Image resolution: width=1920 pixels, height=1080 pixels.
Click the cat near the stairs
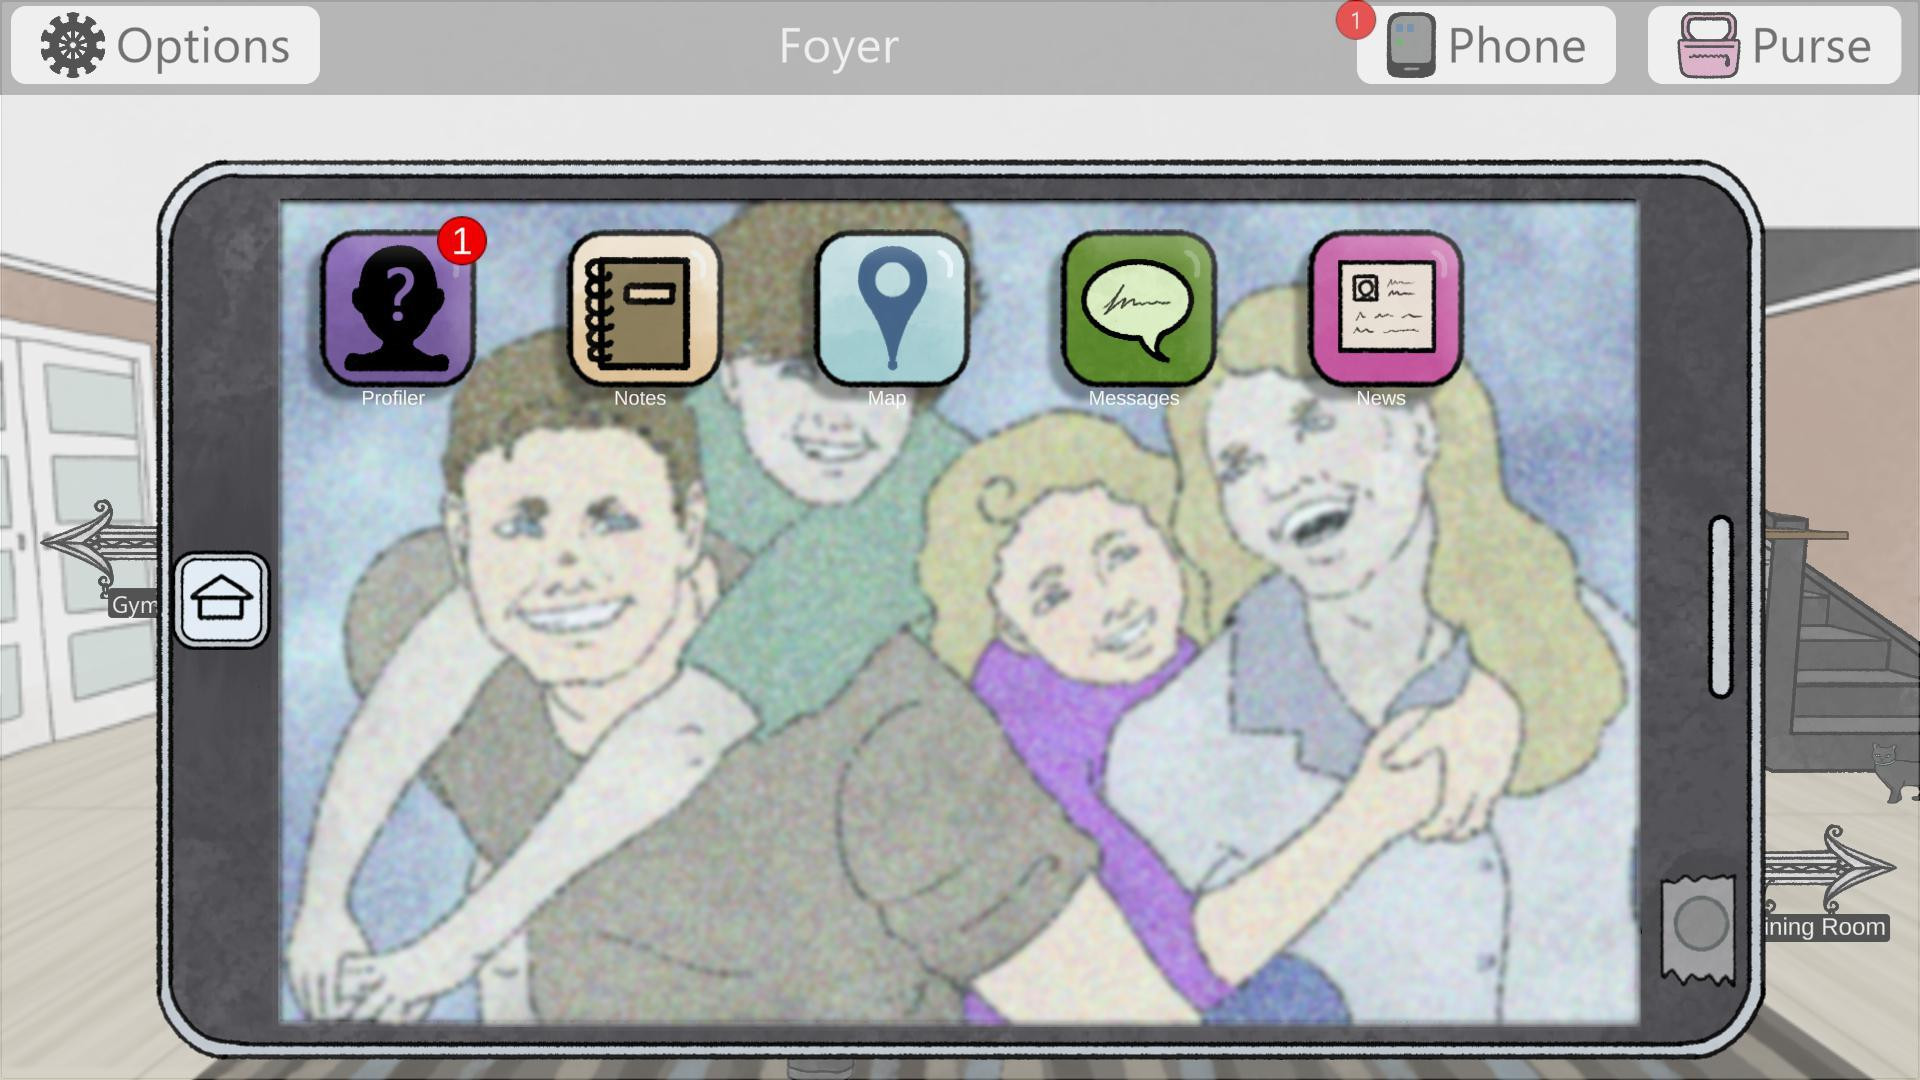coord(1894,771)
